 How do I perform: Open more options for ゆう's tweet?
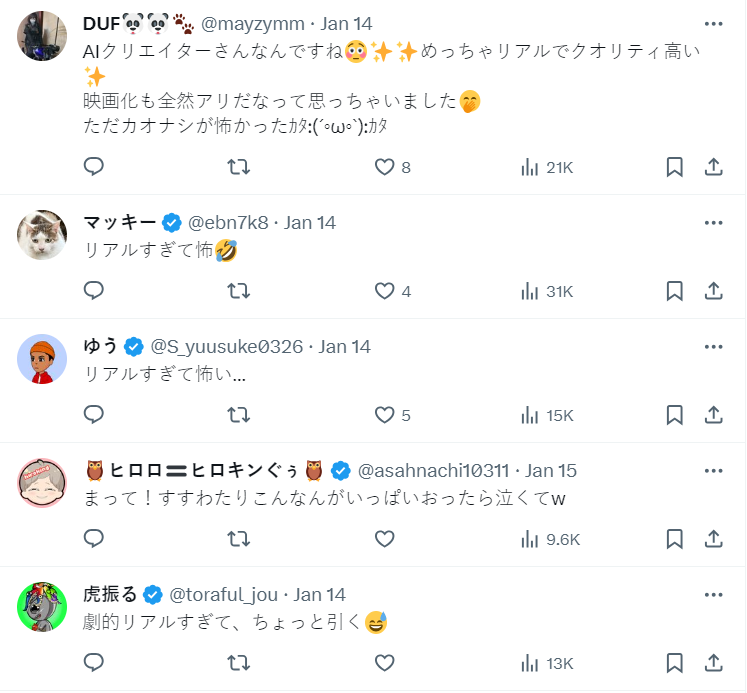pos(714,347)
